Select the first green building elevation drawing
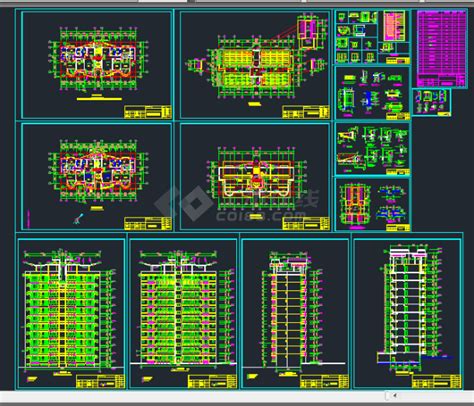Screen dimensions: 474x406 click(68, 309)
